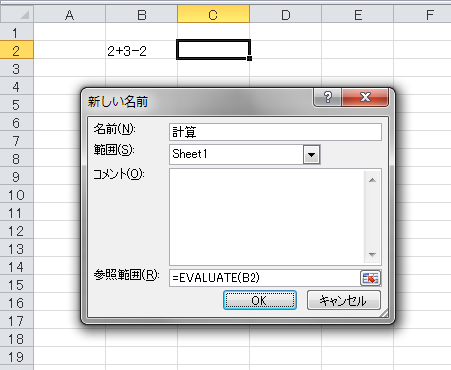This screenshot has width=451, height=370.
Task: Click the キャンセル button
Action: [x=343, y=300]
